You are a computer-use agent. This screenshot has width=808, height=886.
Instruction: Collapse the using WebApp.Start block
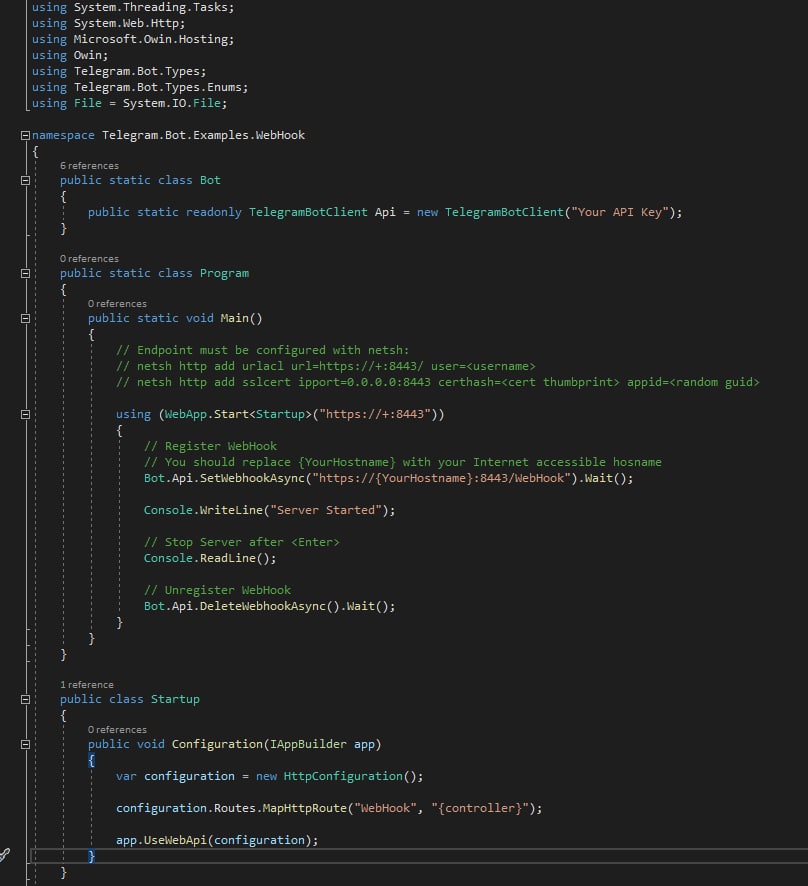coord(25,415)
